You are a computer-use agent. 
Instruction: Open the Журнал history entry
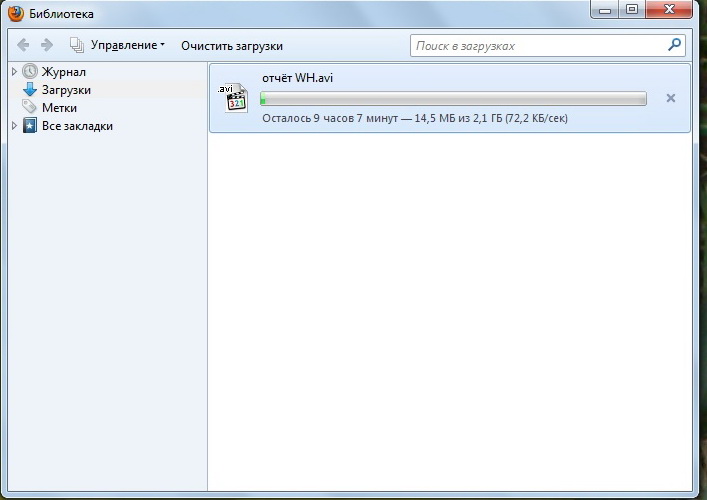(64, 72)
